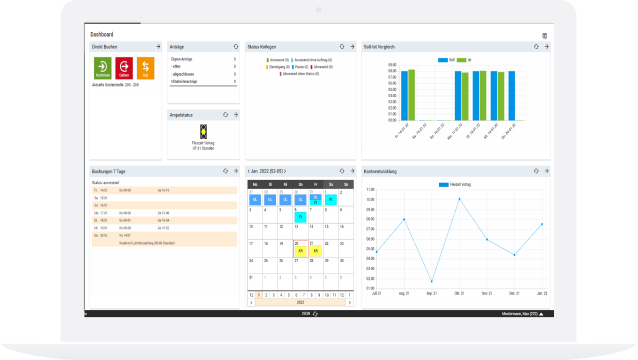The height and width of the screenshot is (360, 638).
Task: Toggle the Soll series in bar chart legend
Action: 446,60
